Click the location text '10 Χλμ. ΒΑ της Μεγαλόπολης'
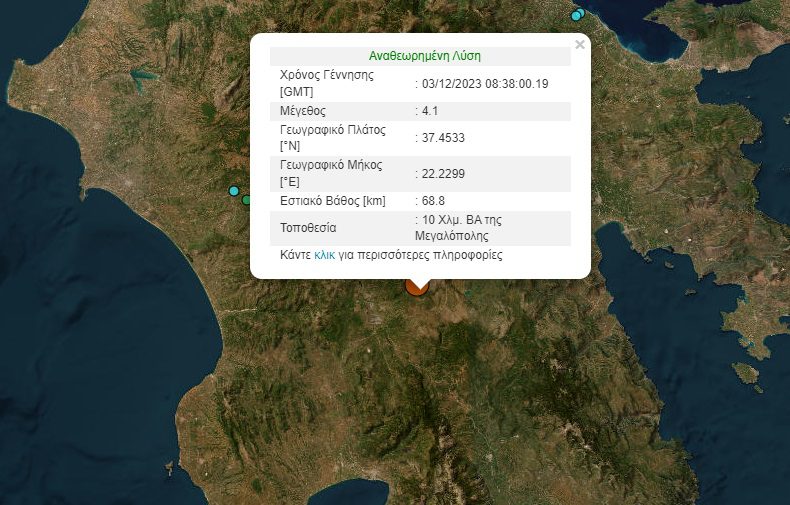The width and height of the screenshot is (790, 505). click(458, 228)
